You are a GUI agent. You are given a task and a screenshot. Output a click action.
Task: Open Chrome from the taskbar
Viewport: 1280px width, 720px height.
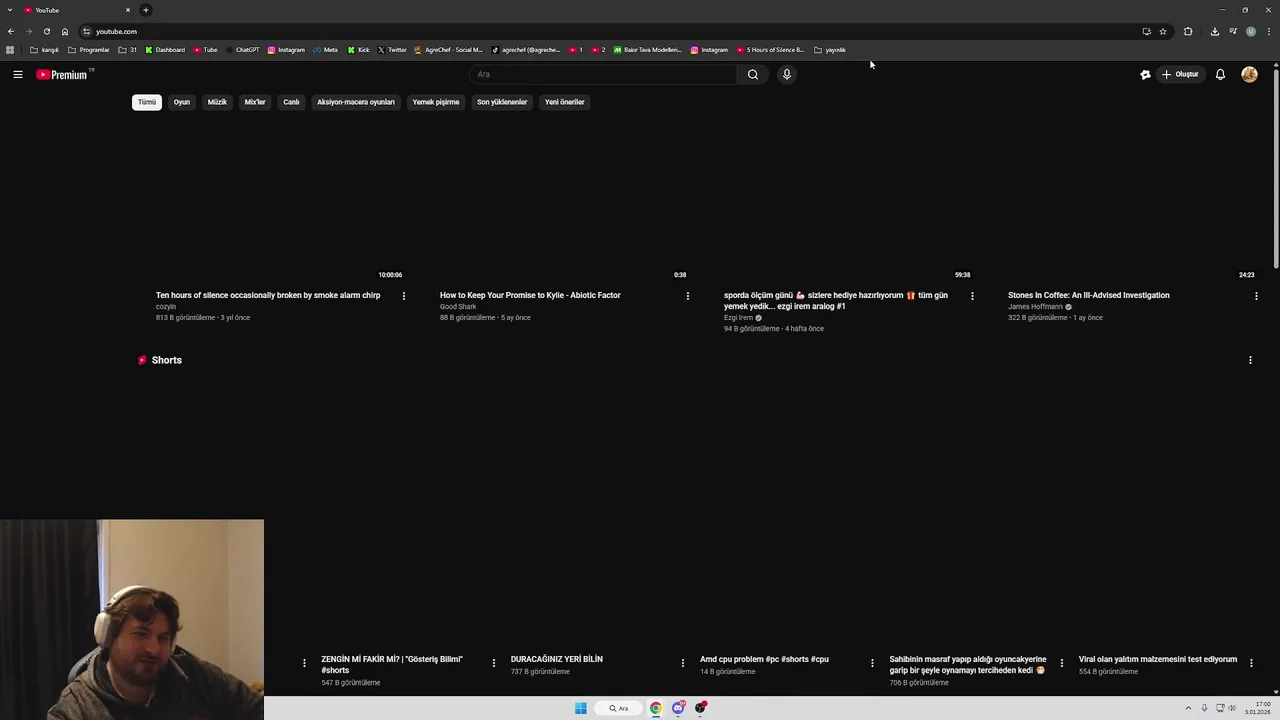pyautogui.click(x=656, y=708)
